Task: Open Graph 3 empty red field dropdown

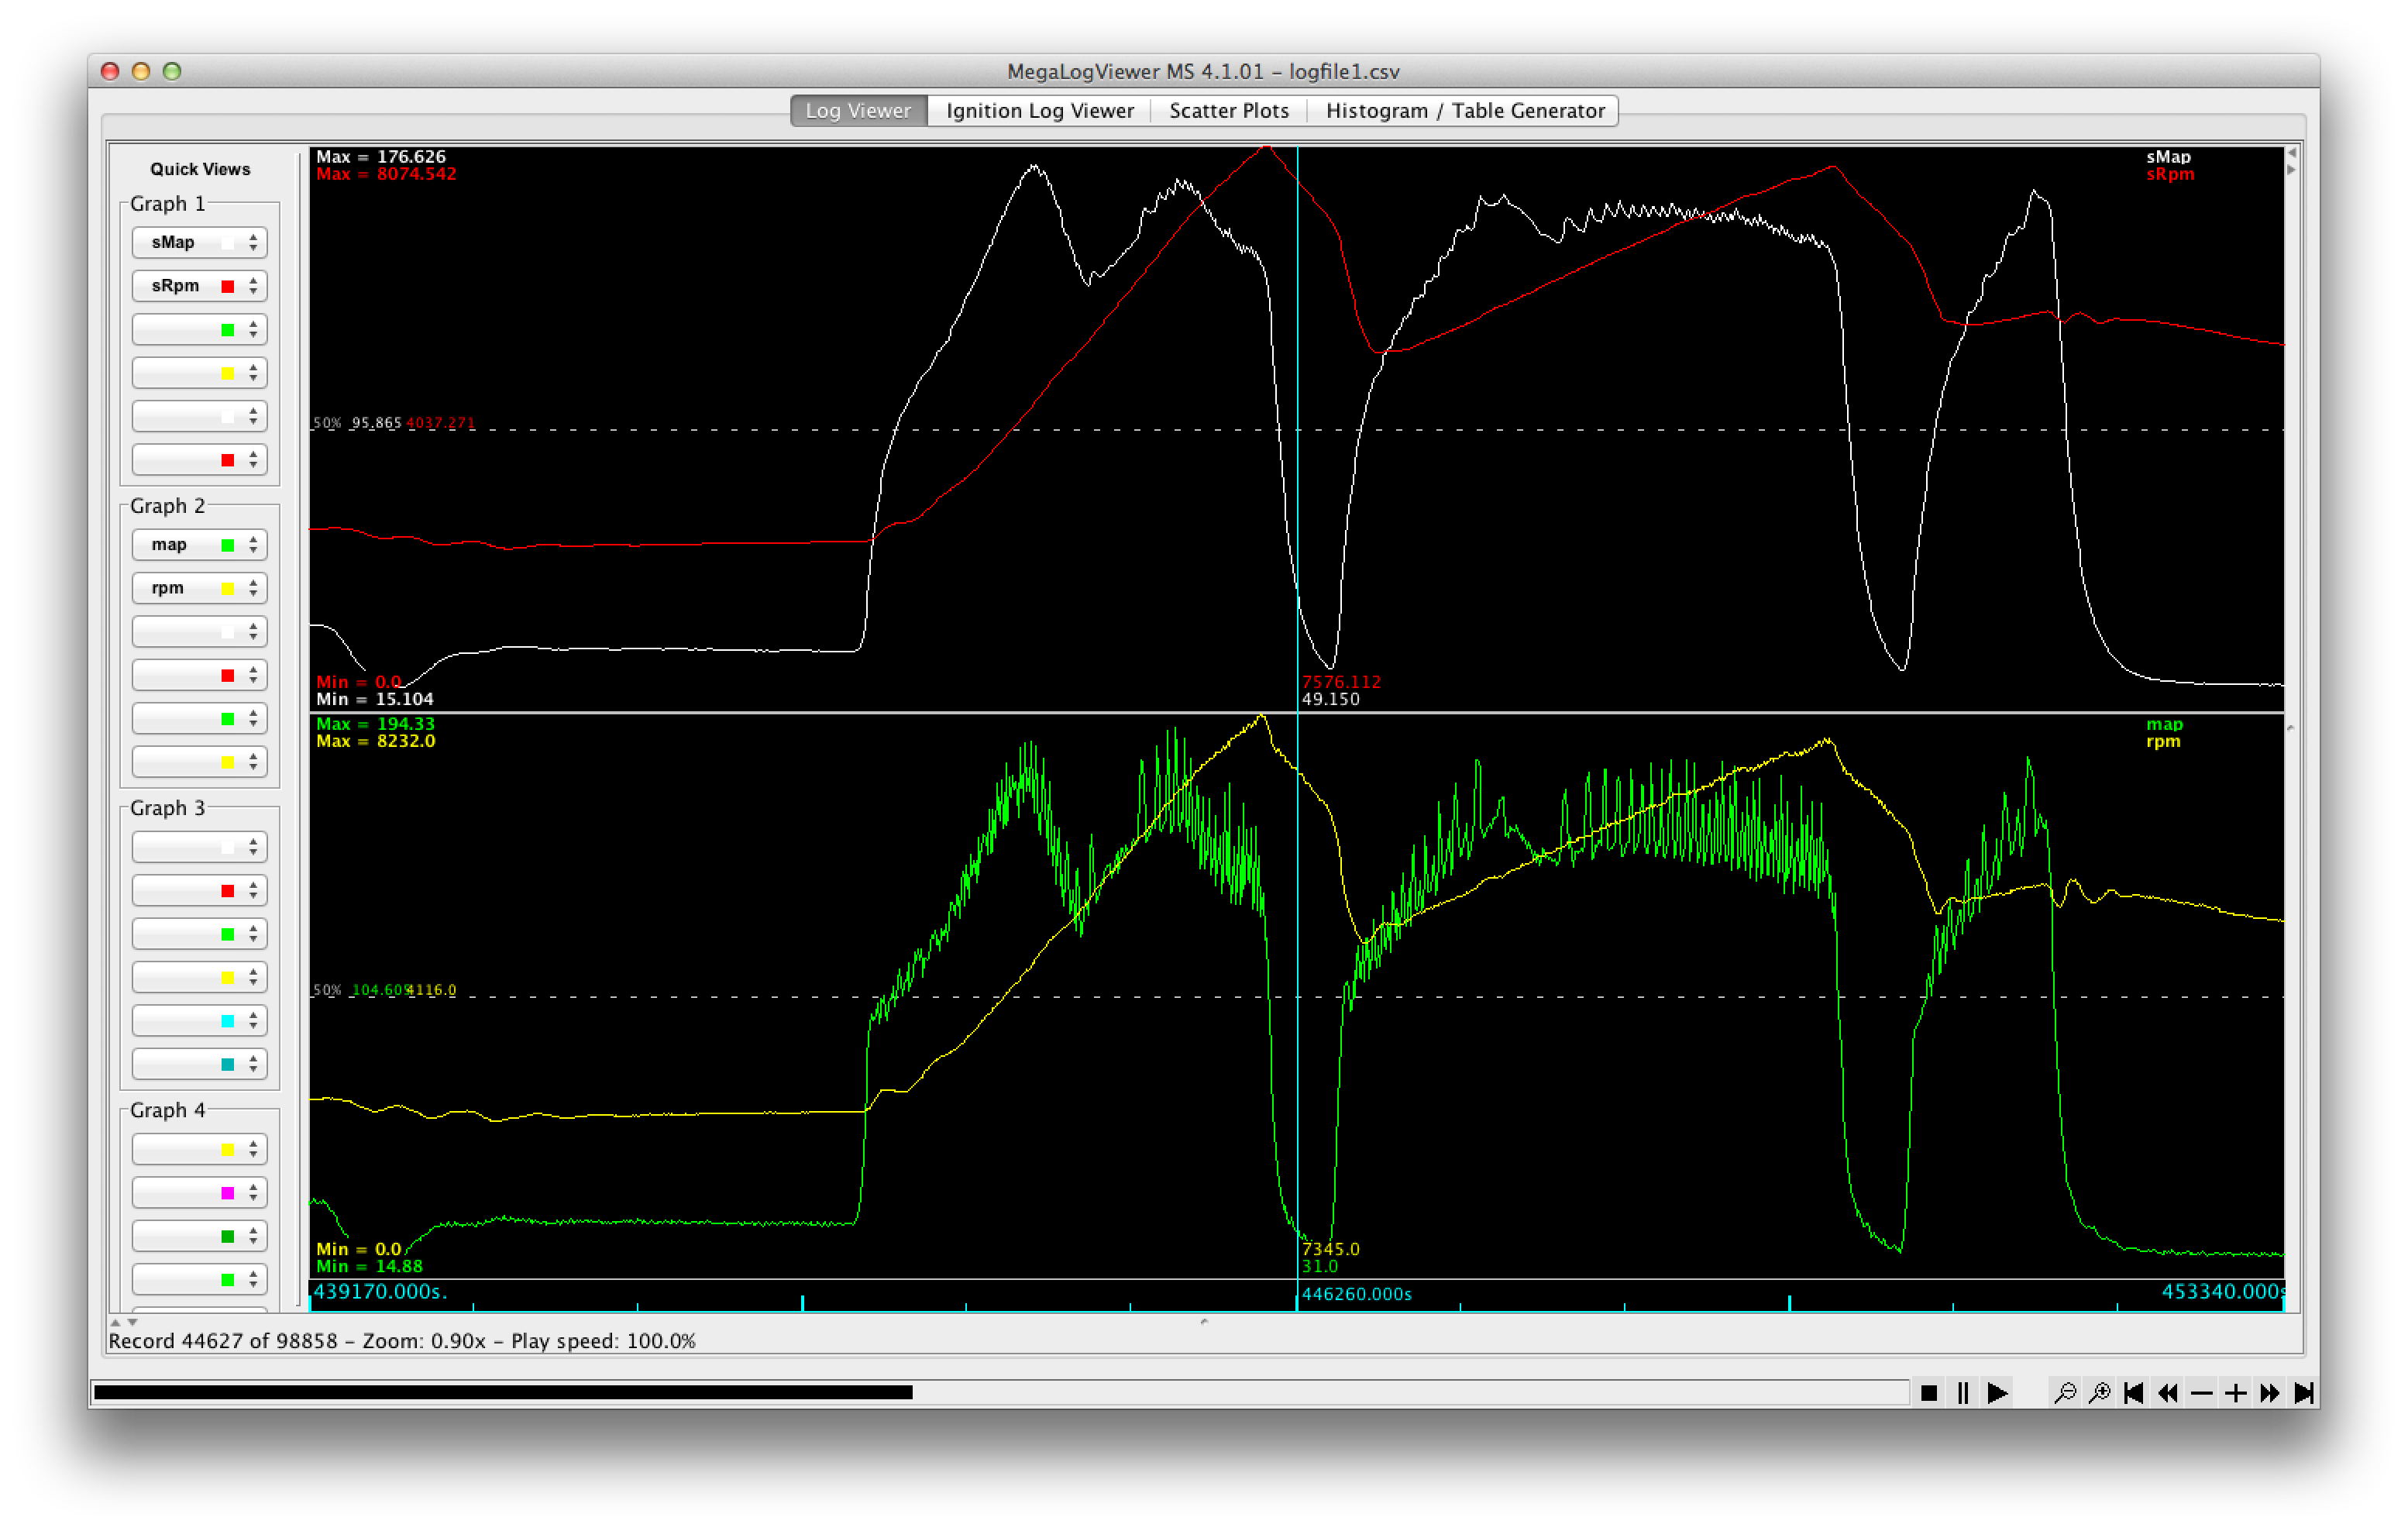Action: [x=199, y=891]
